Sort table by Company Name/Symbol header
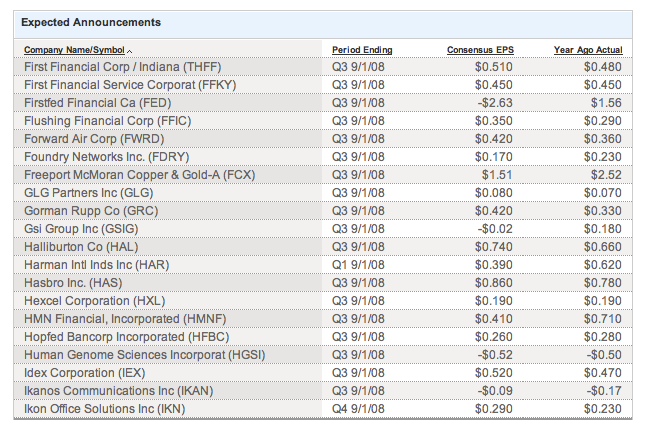649x427 pixels. click(x=75, y=50)
